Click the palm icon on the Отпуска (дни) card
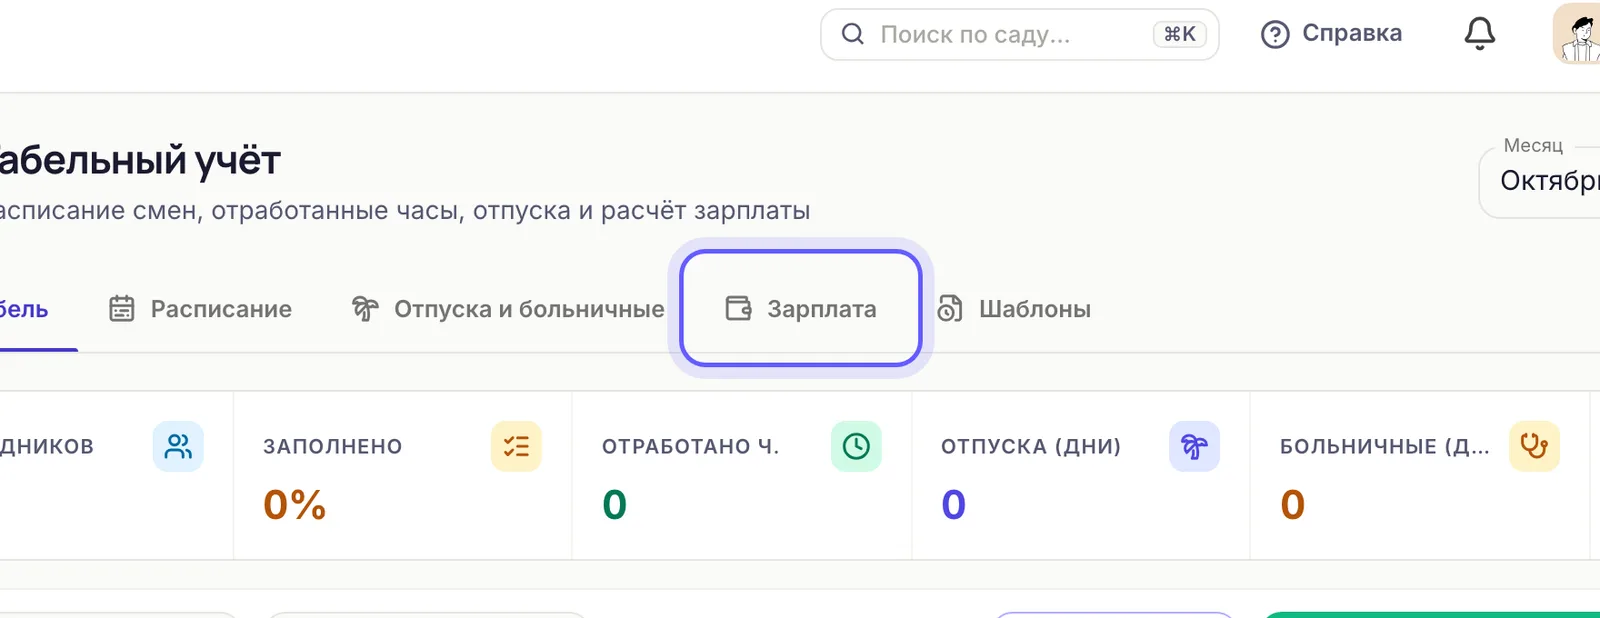Screen dimensions: 1600x618 pos(1194,446)
